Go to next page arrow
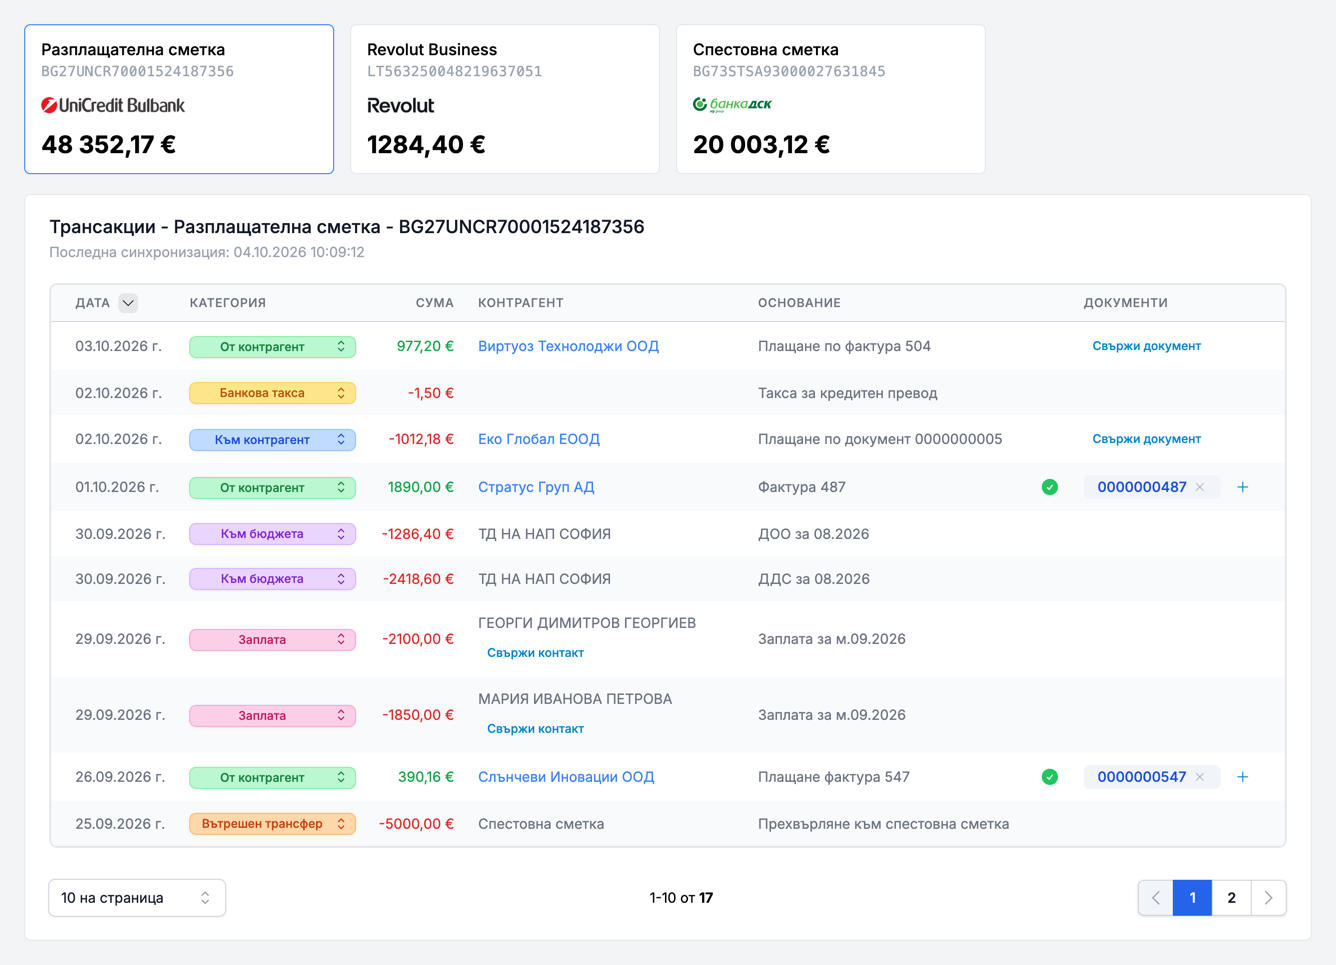 (1269, 898)
